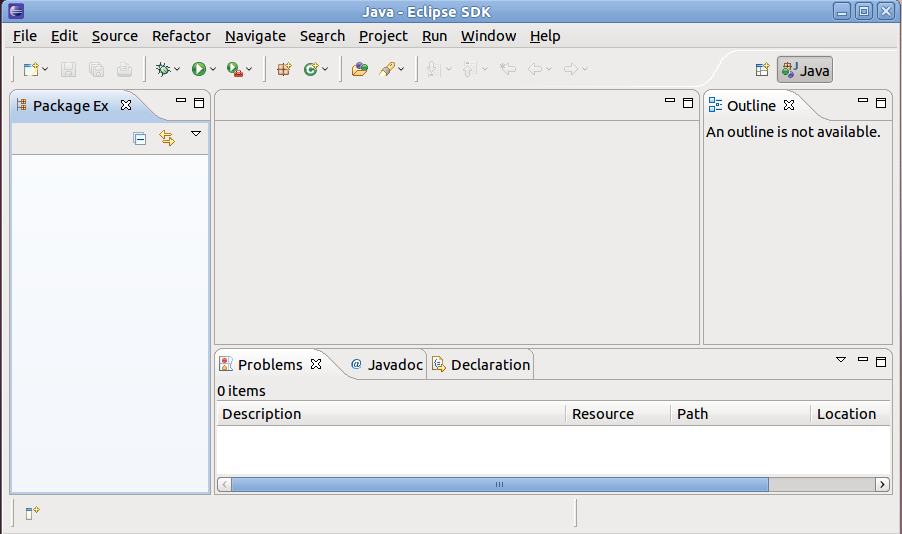Expand the Debug dropdown arrow
Screen dimensions: 902x534
tap(177, 70)
